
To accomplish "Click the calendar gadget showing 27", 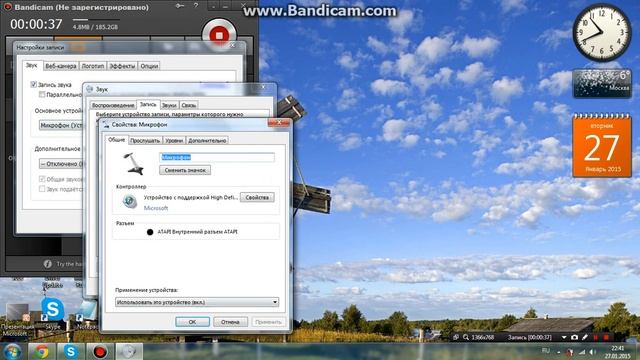I will tap(602, 145).
